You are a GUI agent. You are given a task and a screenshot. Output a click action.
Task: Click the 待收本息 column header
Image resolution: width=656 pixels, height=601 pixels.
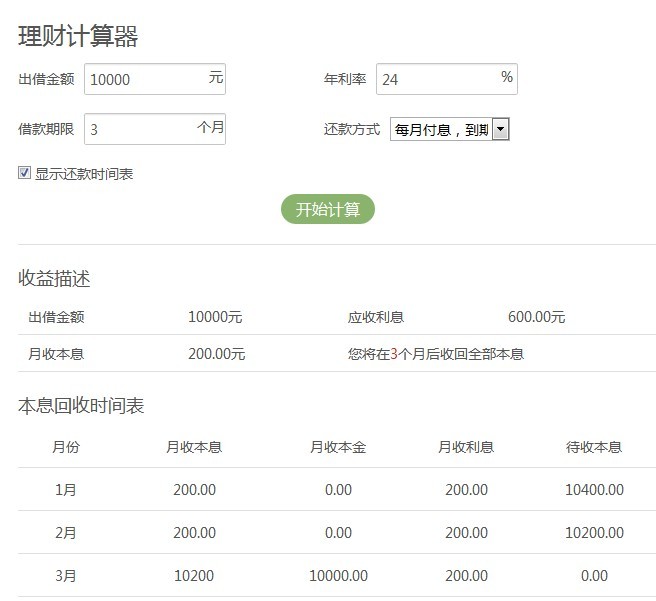594,447
